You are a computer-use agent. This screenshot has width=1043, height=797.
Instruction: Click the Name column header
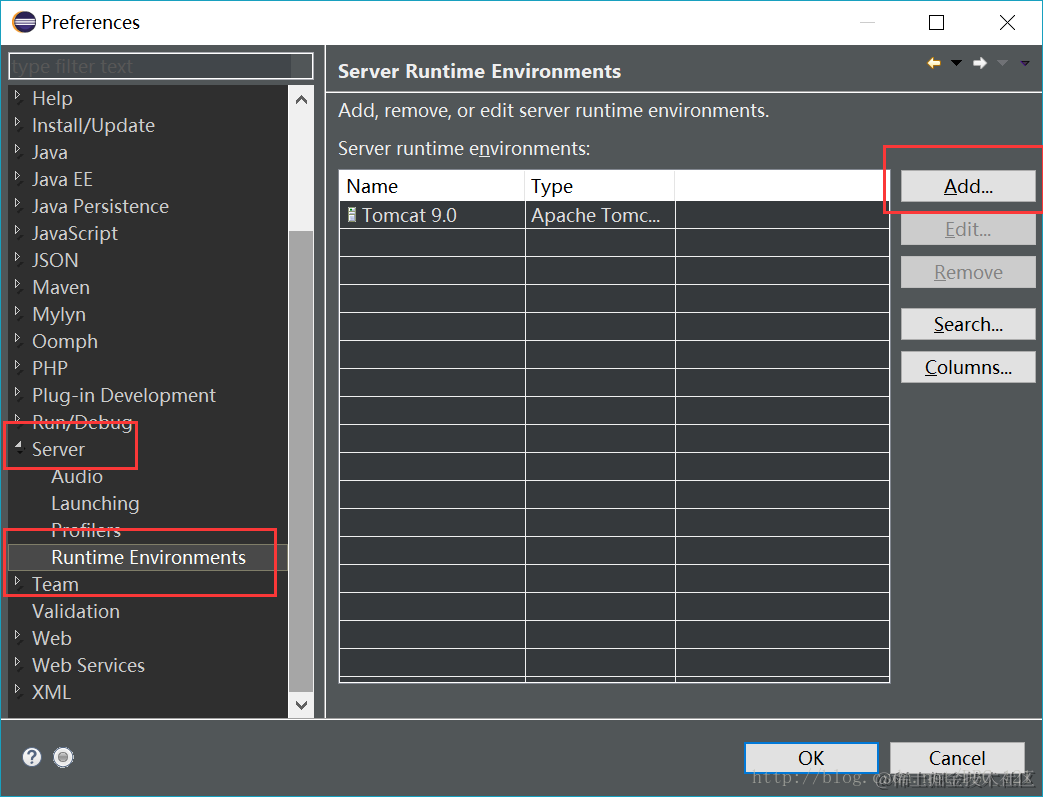tap(432, 186)
